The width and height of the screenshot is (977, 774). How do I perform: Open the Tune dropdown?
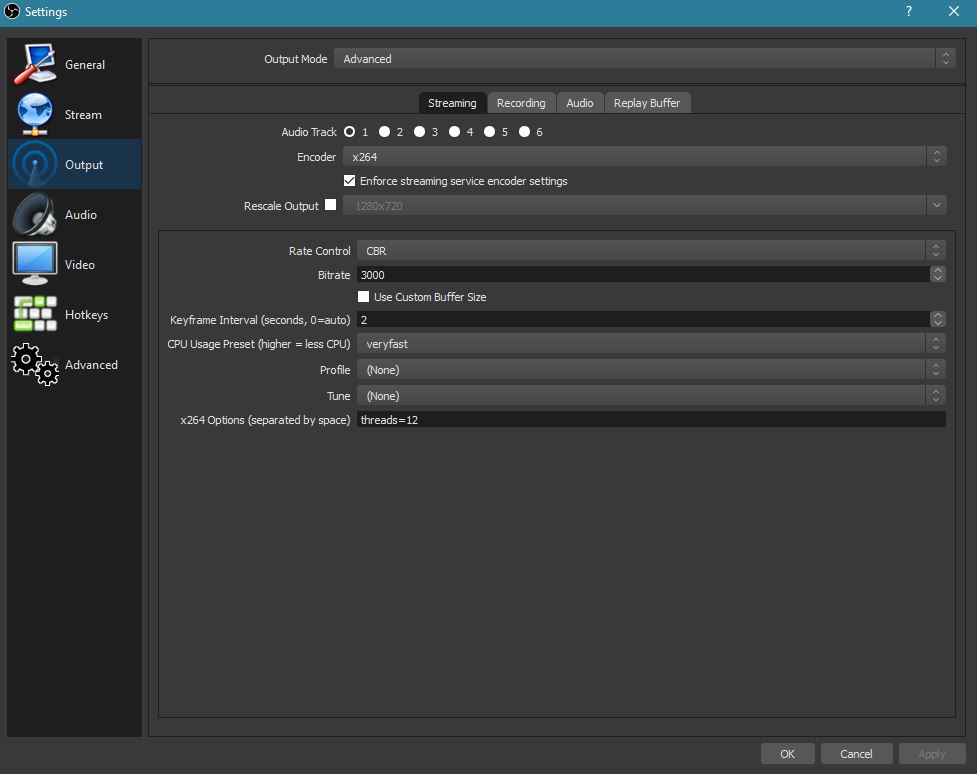[651, 396]
